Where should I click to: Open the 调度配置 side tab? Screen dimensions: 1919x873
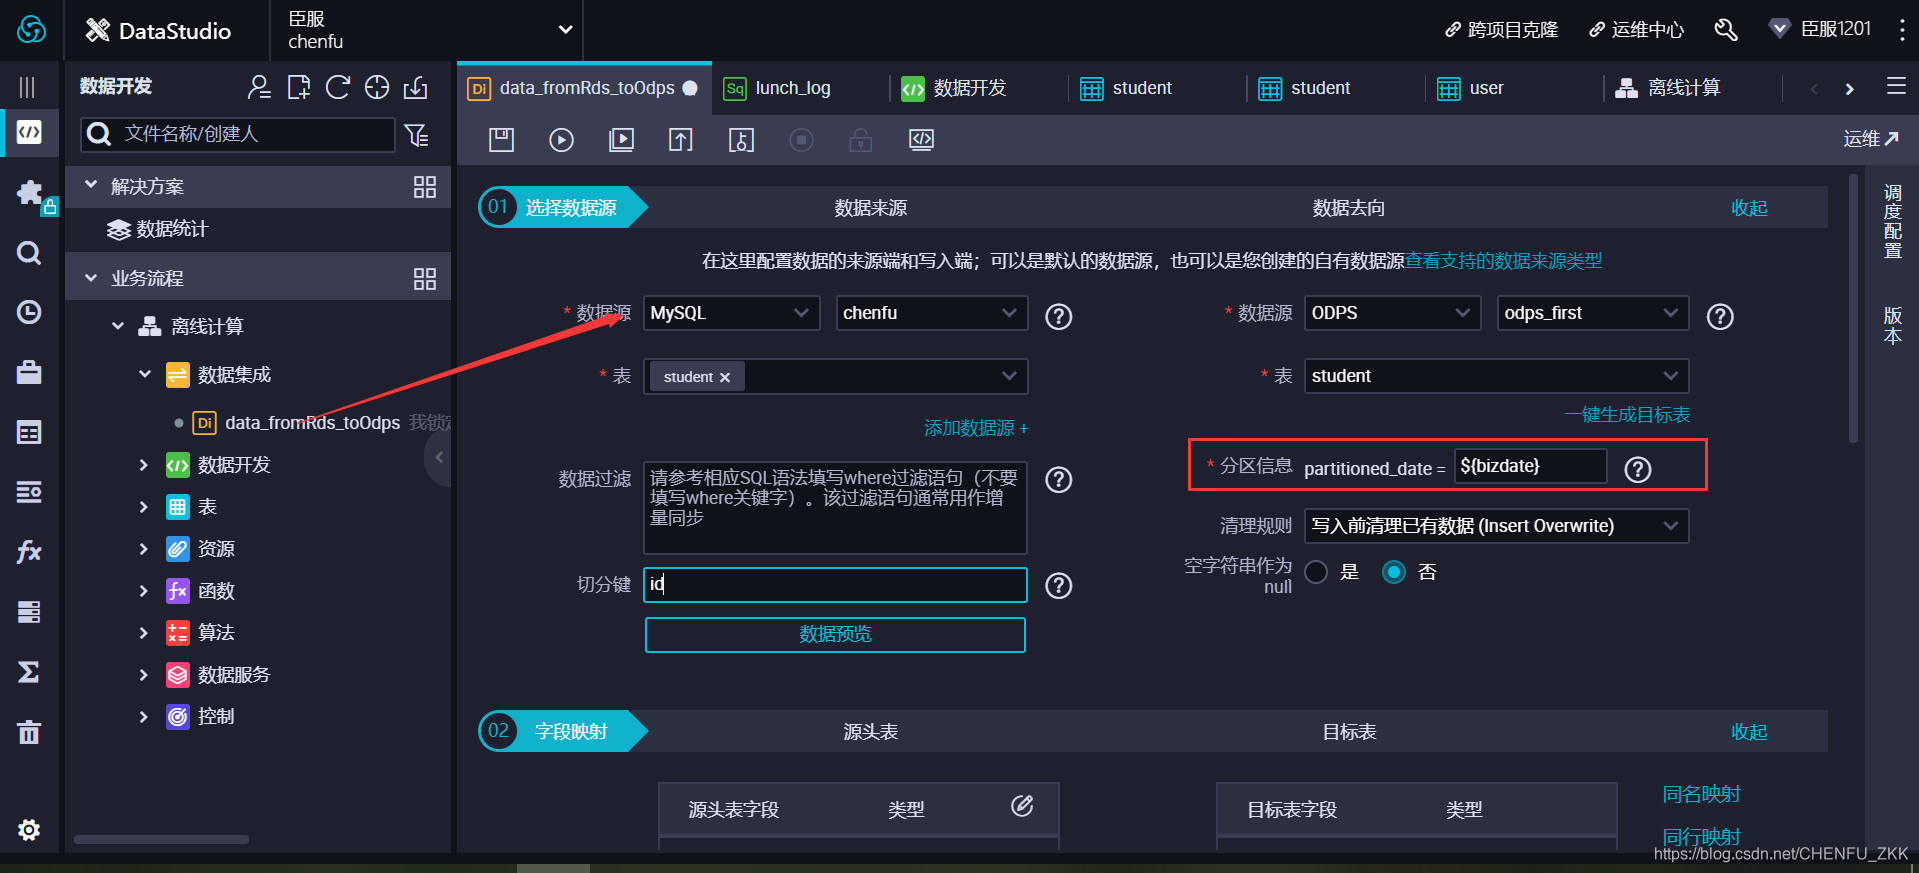(x=1893, y=222)
